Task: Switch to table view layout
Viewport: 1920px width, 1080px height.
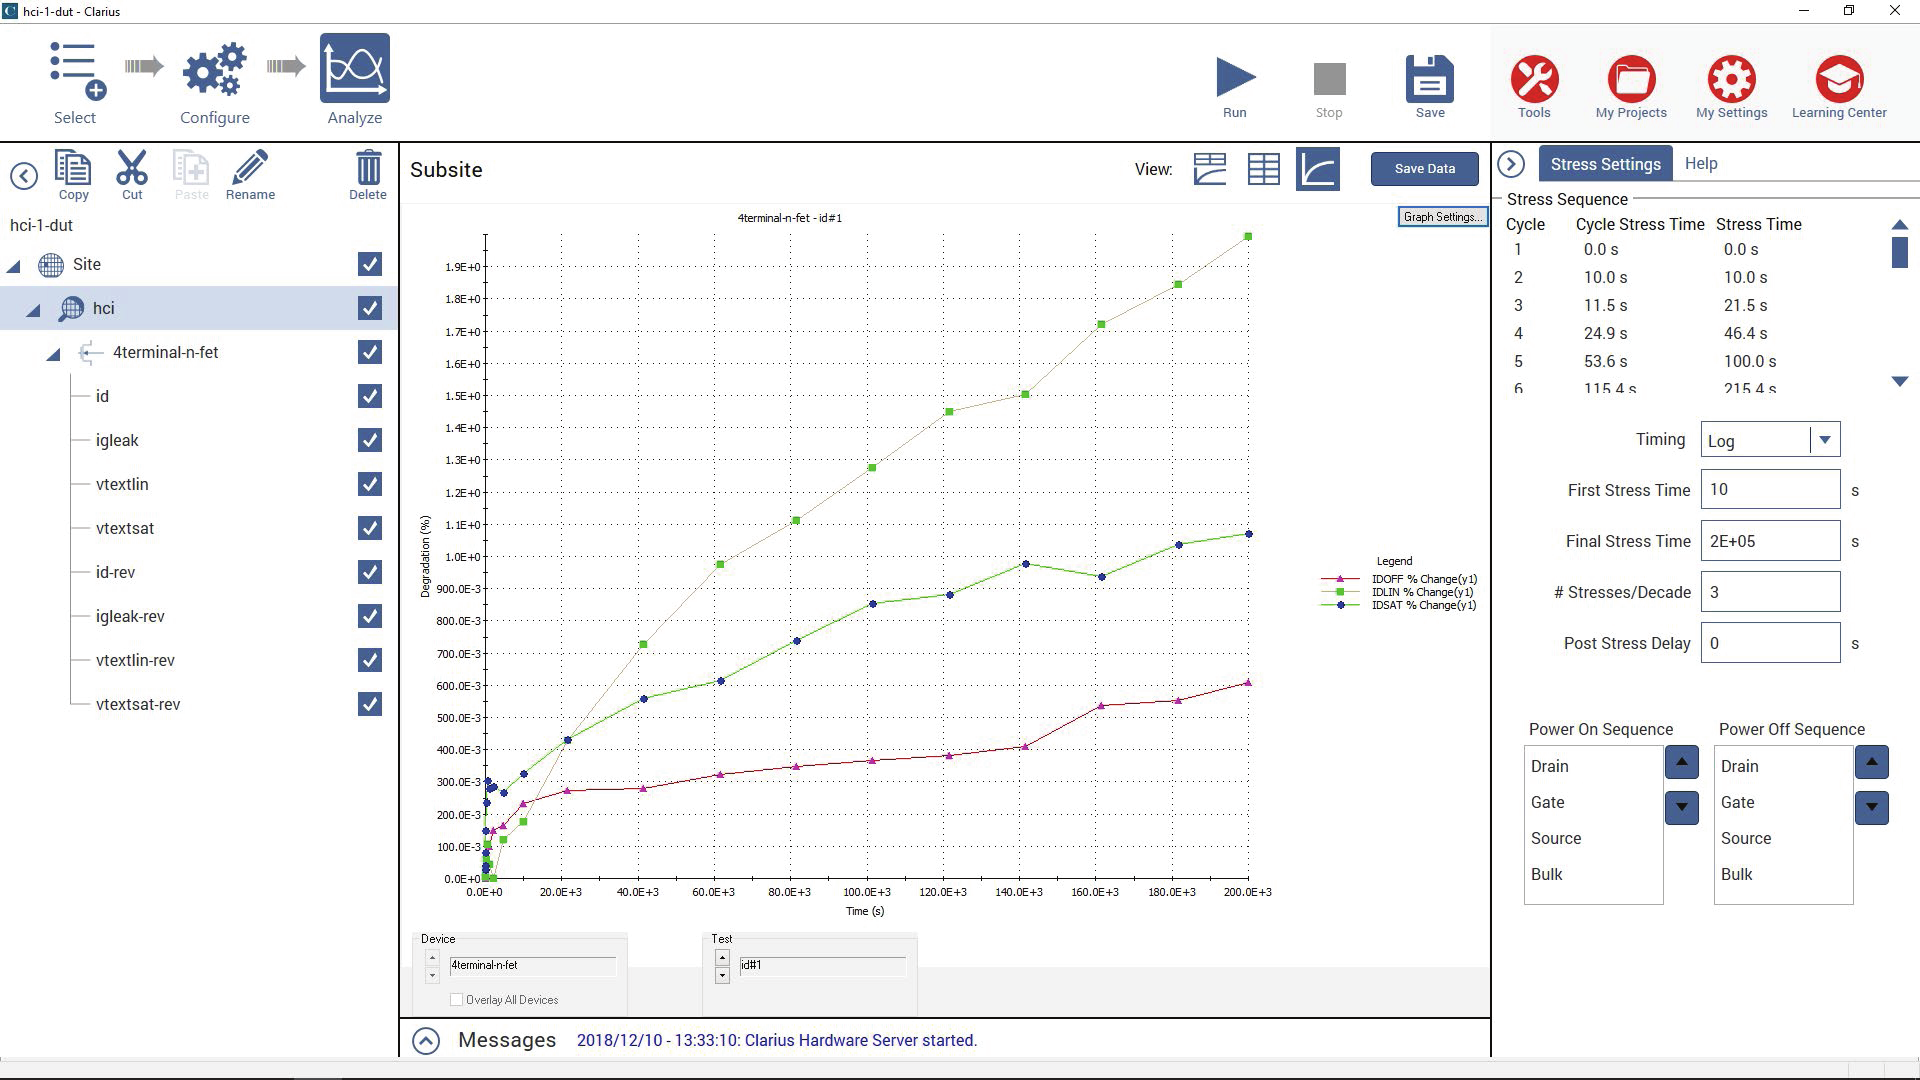Action: tap(1262, 169)
